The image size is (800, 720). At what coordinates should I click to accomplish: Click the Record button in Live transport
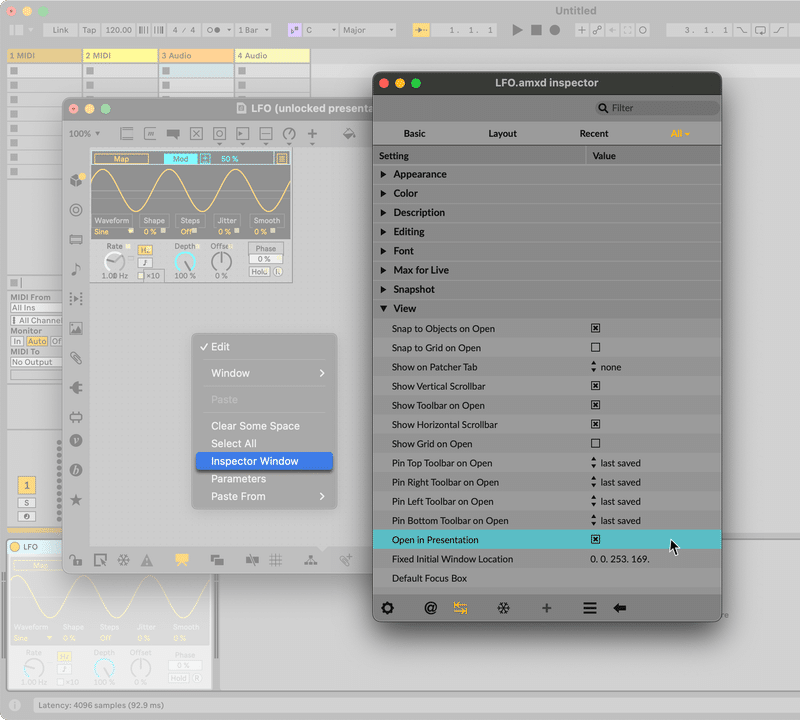(x=555, y=30)
